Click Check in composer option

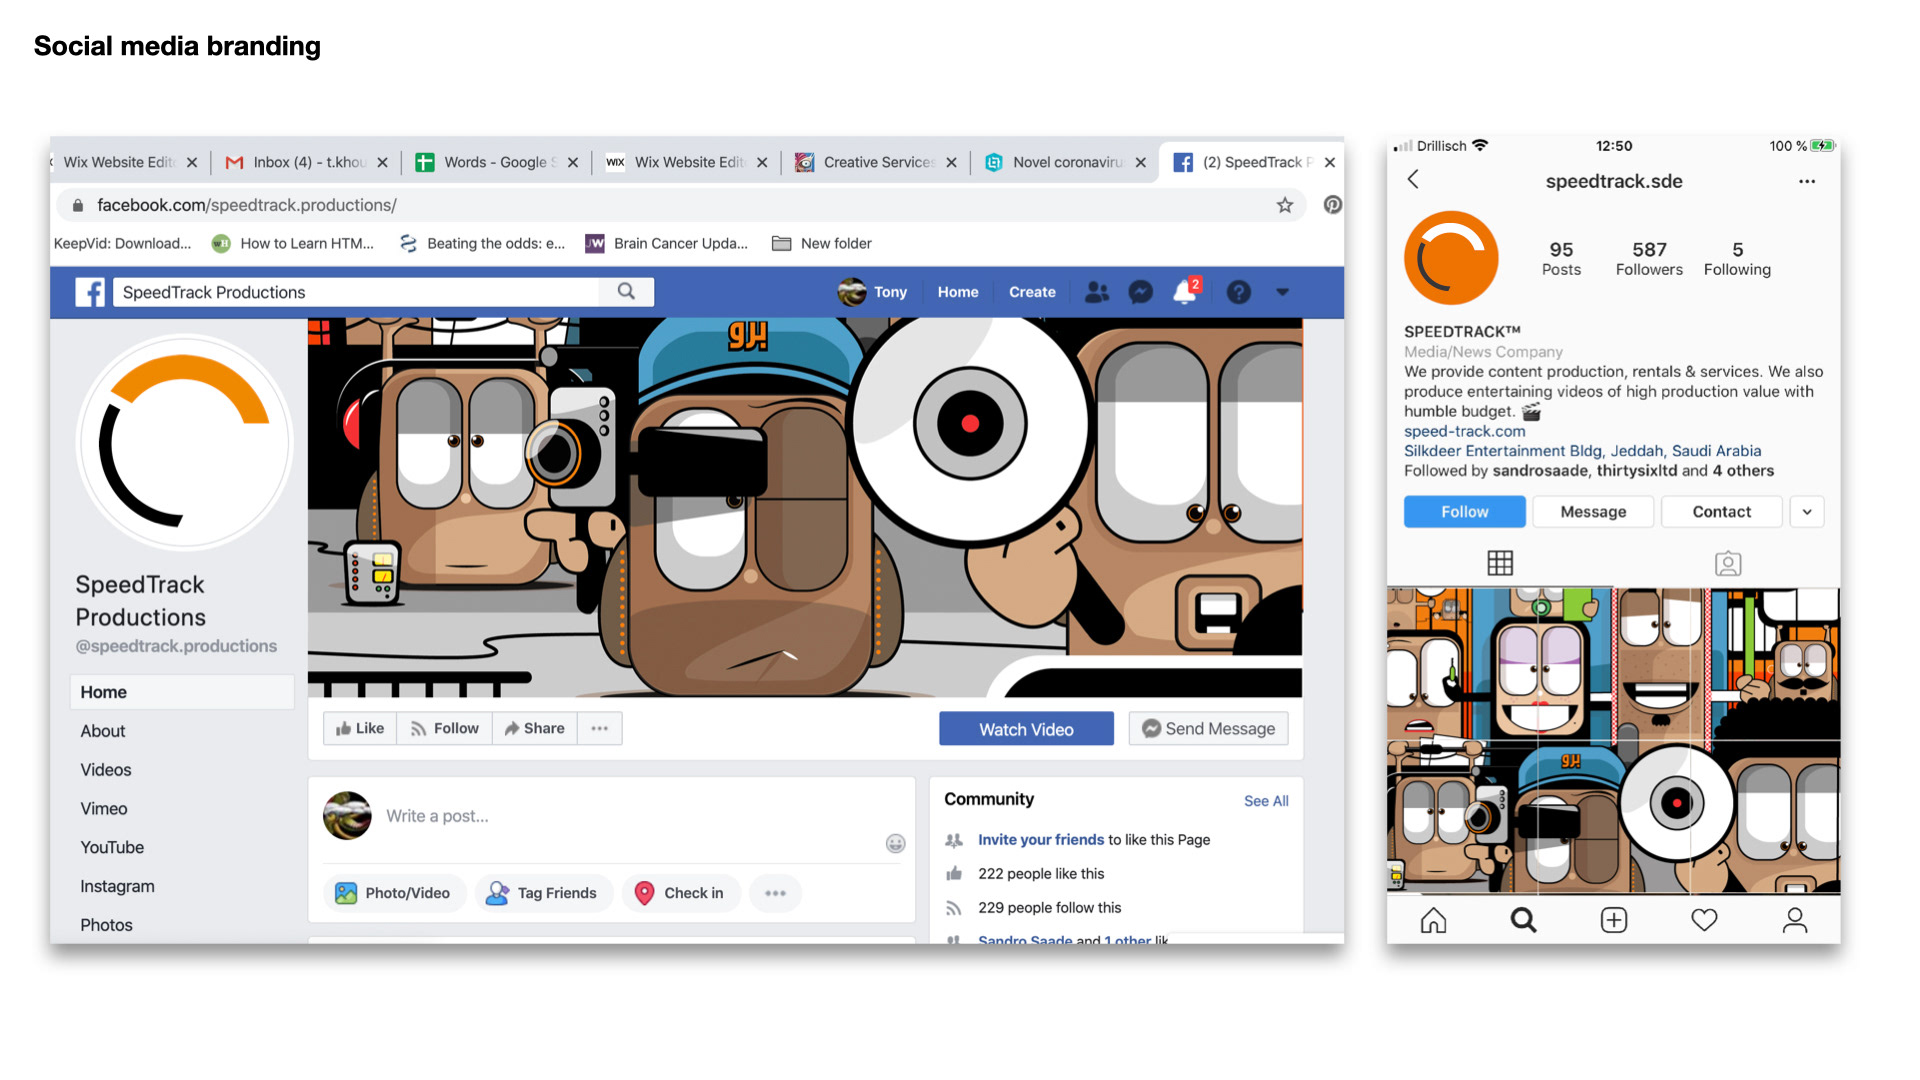679,893
